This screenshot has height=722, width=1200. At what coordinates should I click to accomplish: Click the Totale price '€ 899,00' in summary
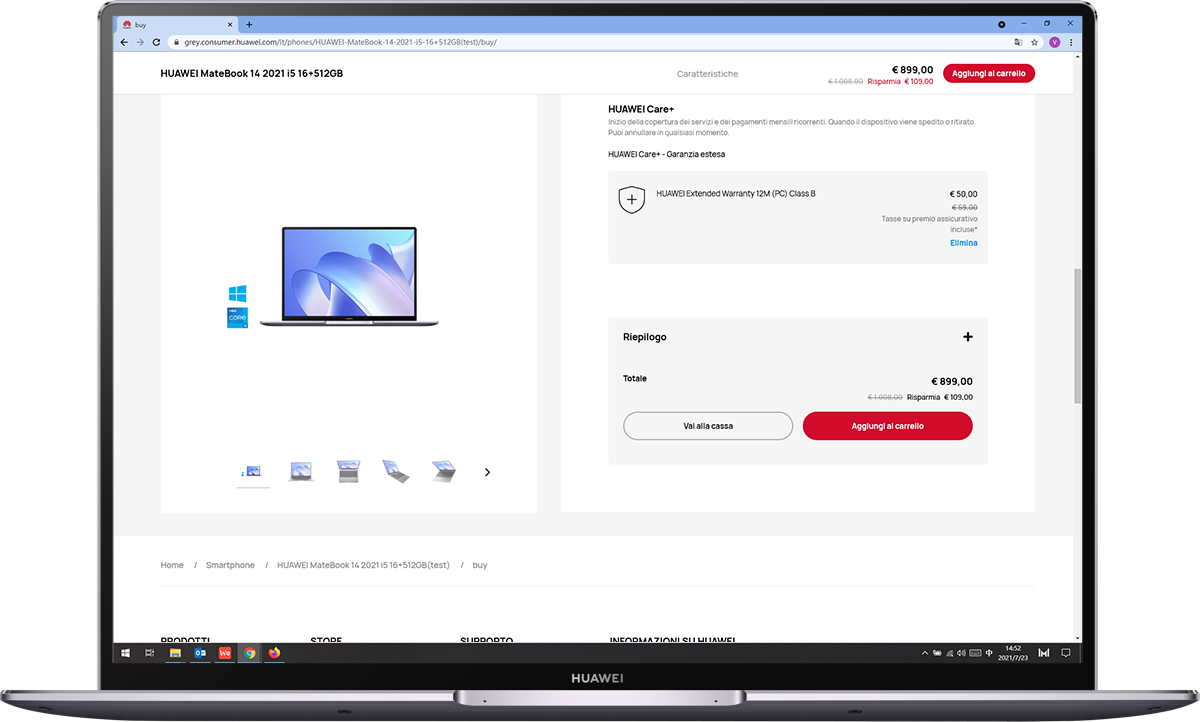(x=952, y=381)
